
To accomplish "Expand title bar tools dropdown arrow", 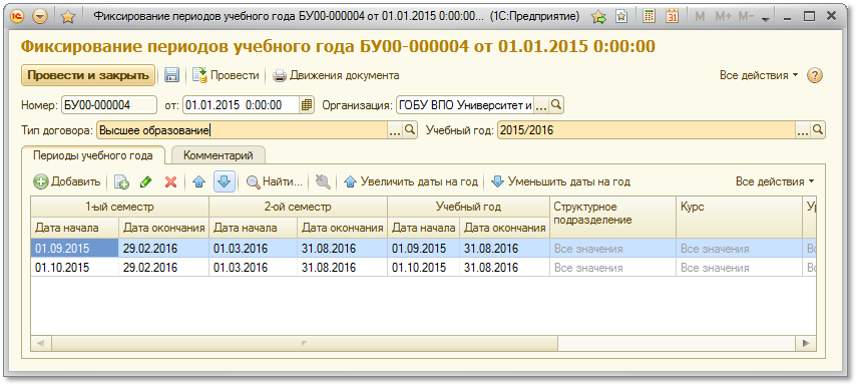I will point(766,19).
